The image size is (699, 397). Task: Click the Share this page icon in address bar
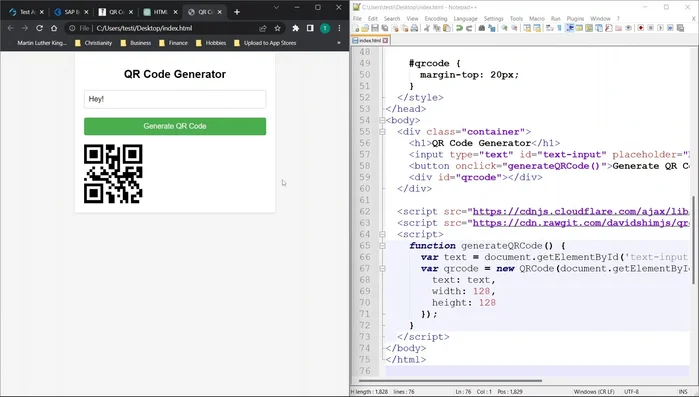(x=263, y=28)
